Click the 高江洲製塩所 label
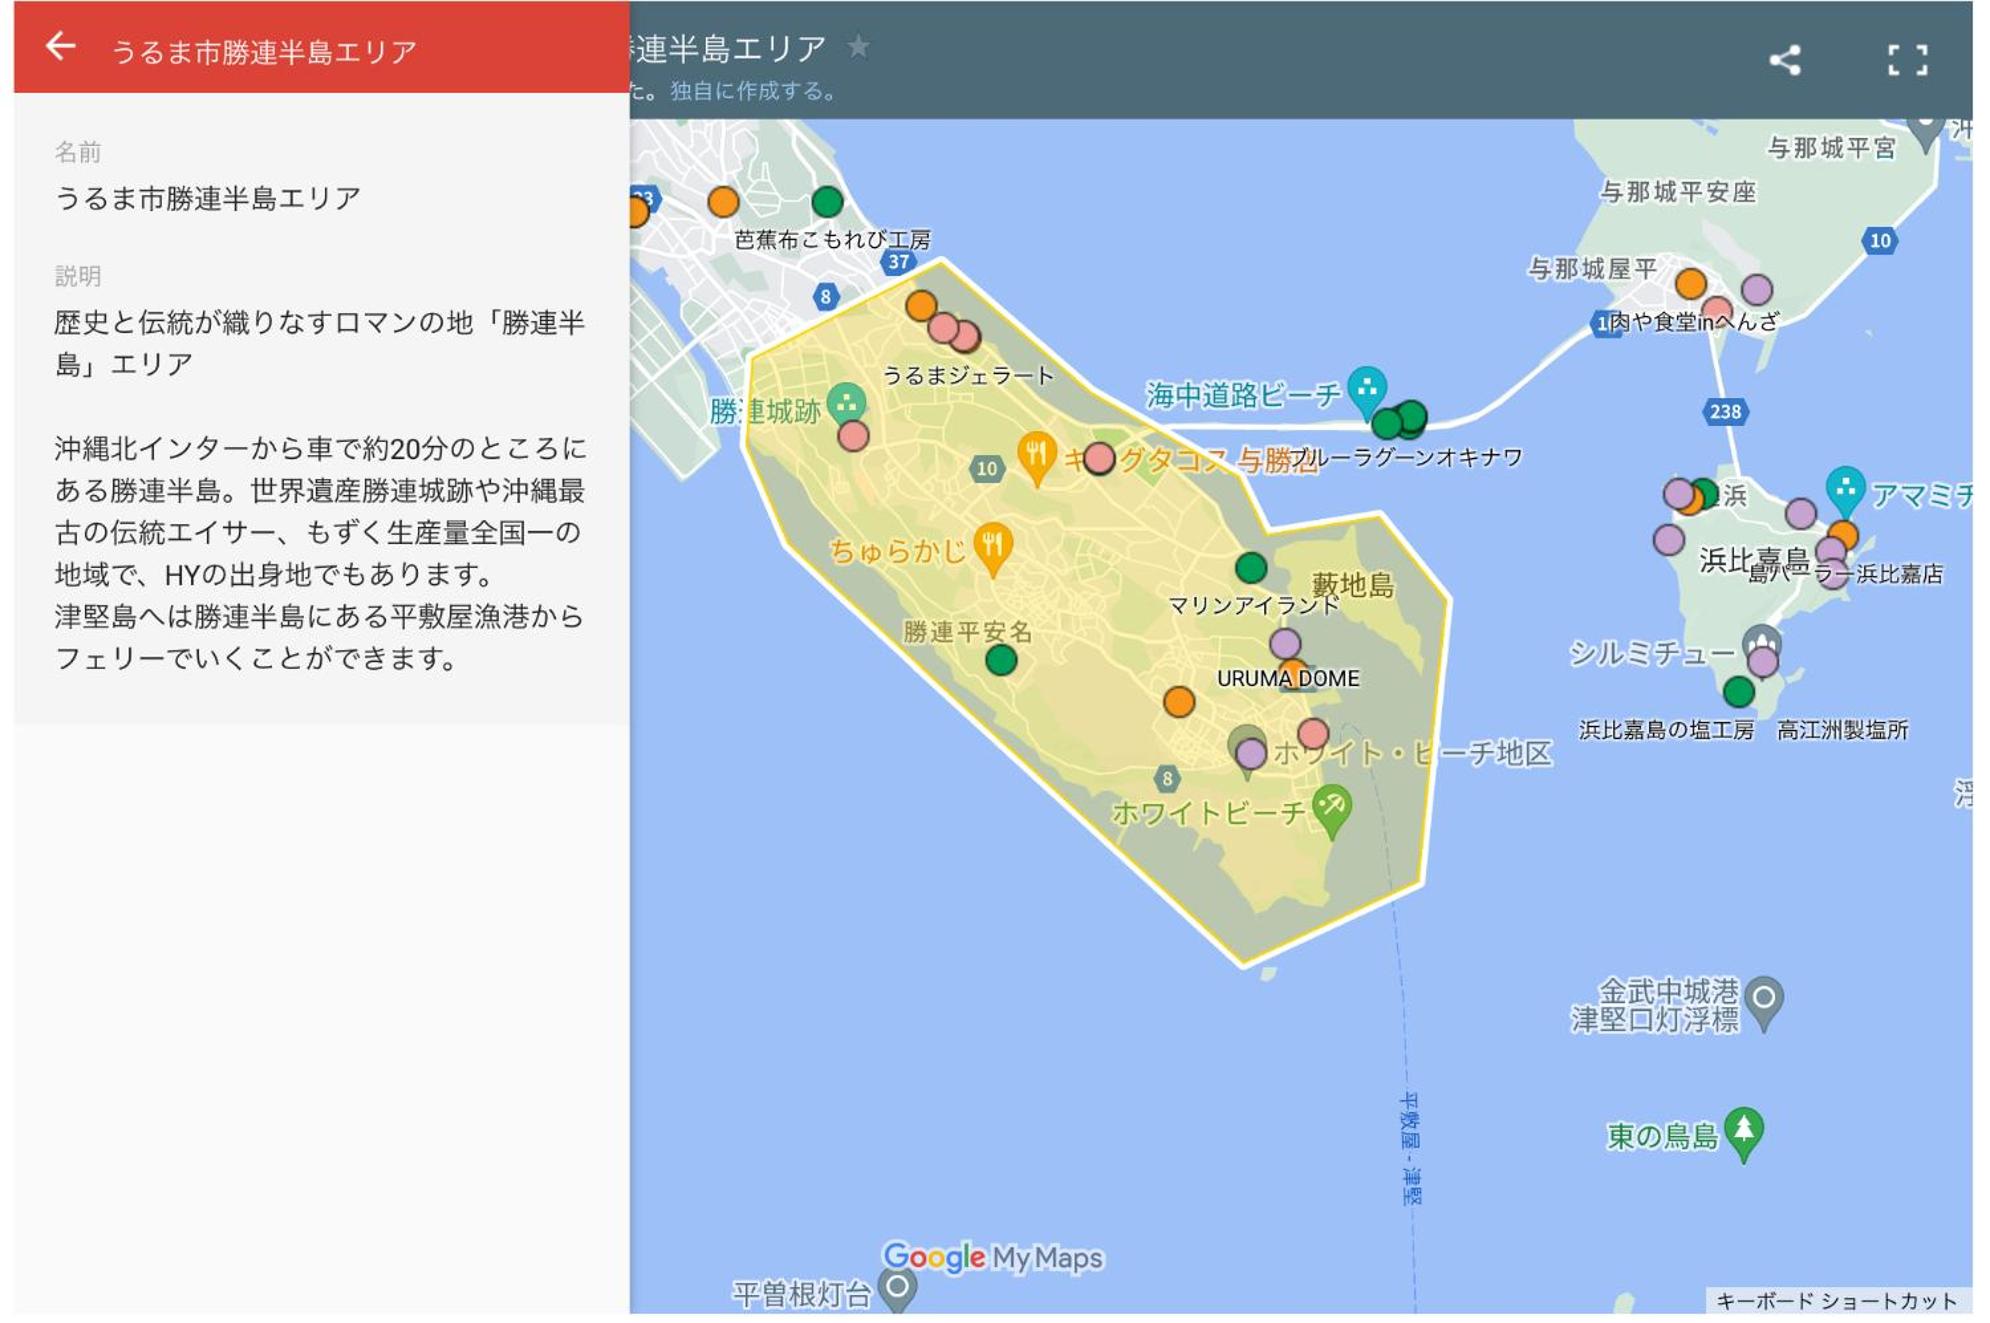Screen dimensions: 1990x1323 tap(1842, 730)
